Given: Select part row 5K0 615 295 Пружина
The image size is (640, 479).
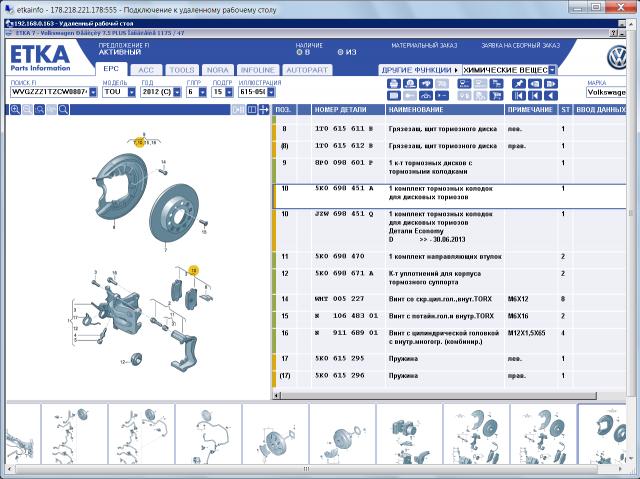Looking at the screenshot, I should click(449, 362).
